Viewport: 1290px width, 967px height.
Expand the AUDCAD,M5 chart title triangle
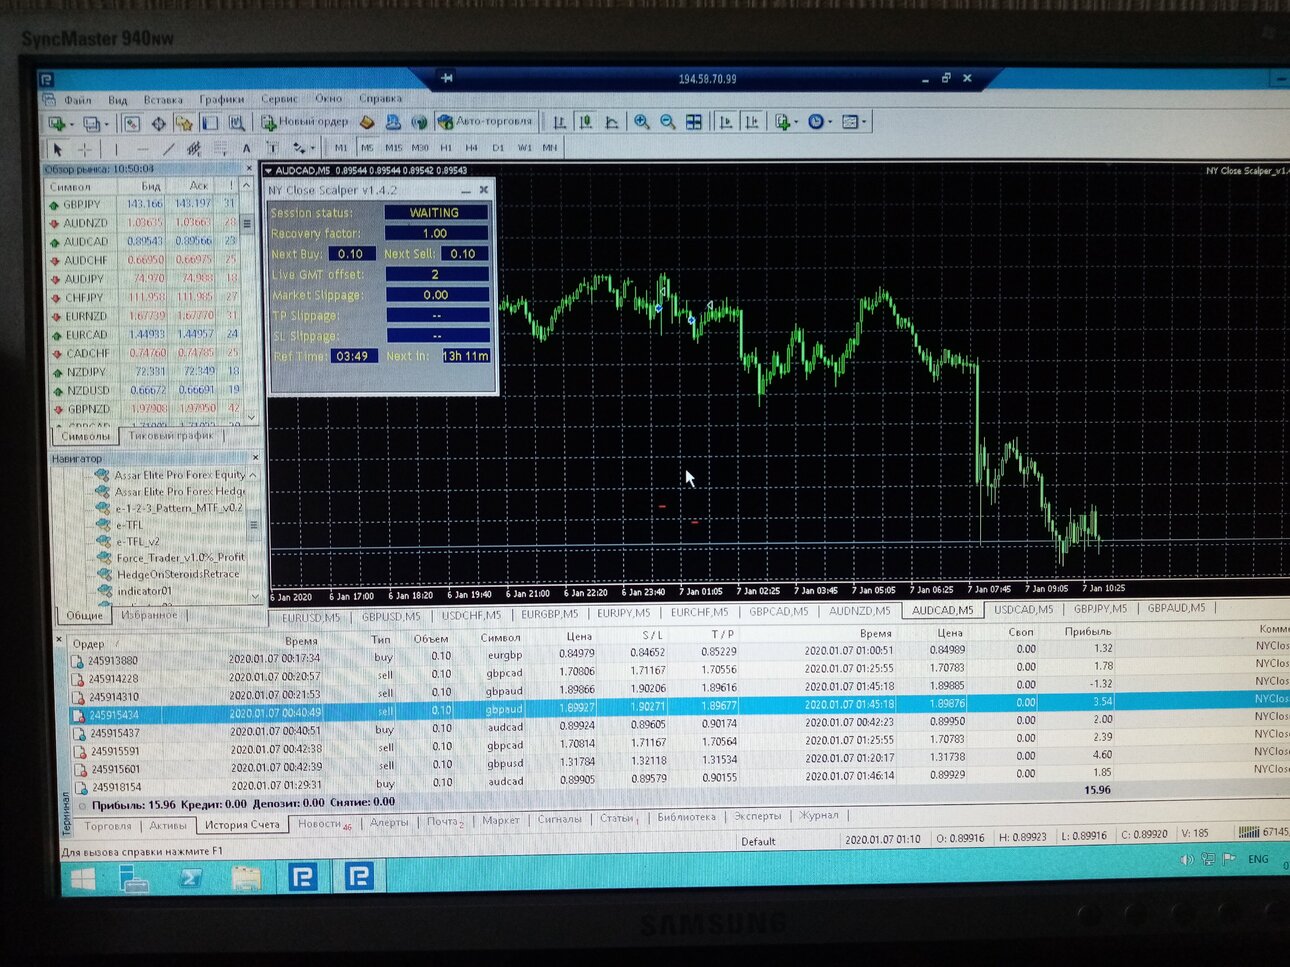click(268, 171)
